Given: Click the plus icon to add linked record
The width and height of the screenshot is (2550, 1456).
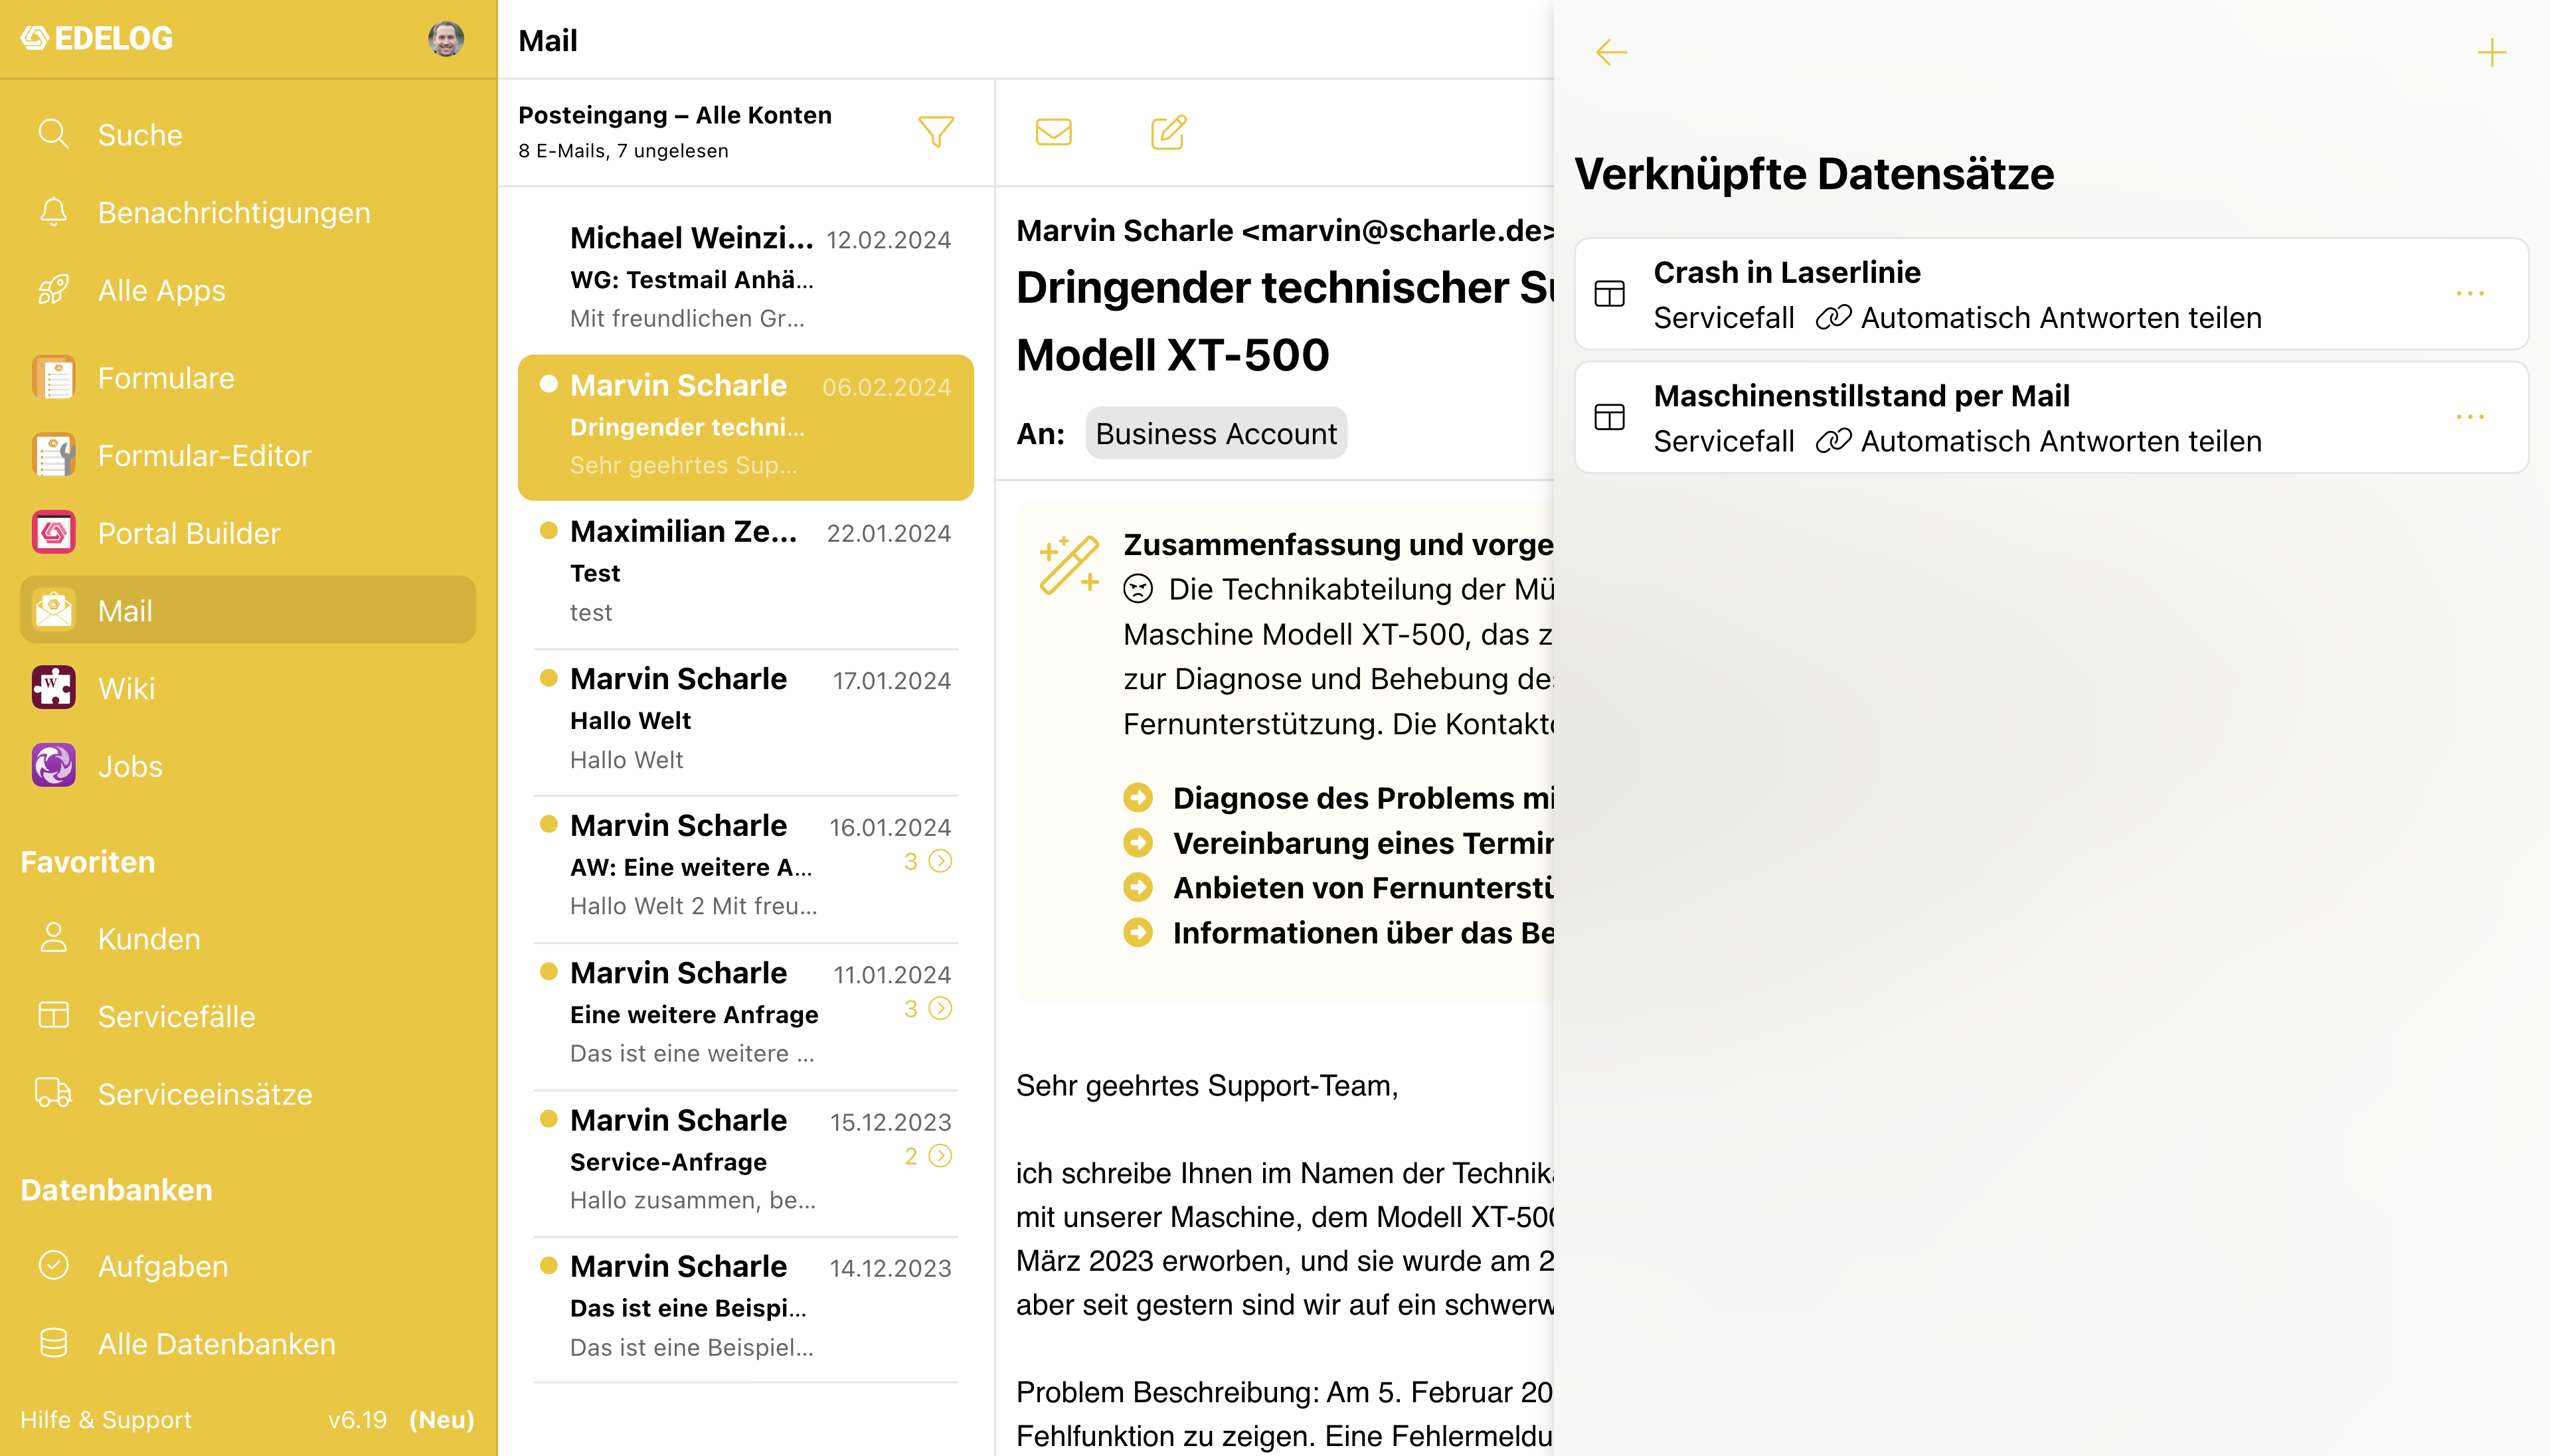Looking at the screenshot, I should (2491, 52).
